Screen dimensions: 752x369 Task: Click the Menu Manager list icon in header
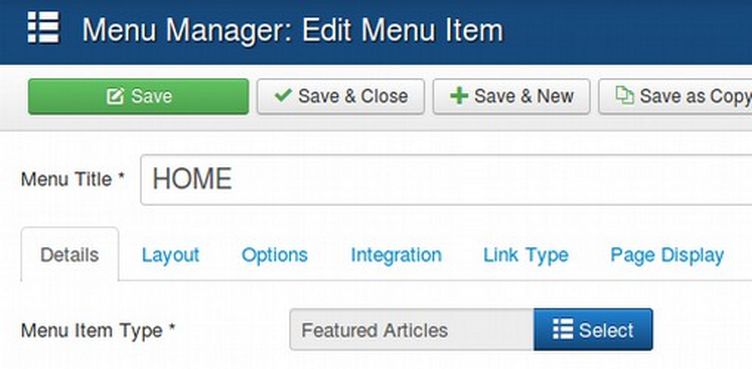point(43,27)
